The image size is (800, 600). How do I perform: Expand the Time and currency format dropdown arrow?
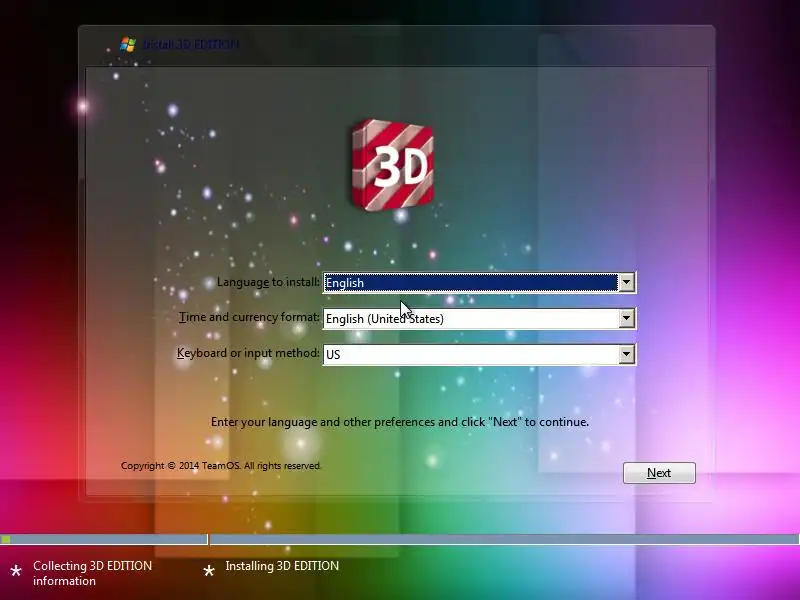click(x=626, y=318)
